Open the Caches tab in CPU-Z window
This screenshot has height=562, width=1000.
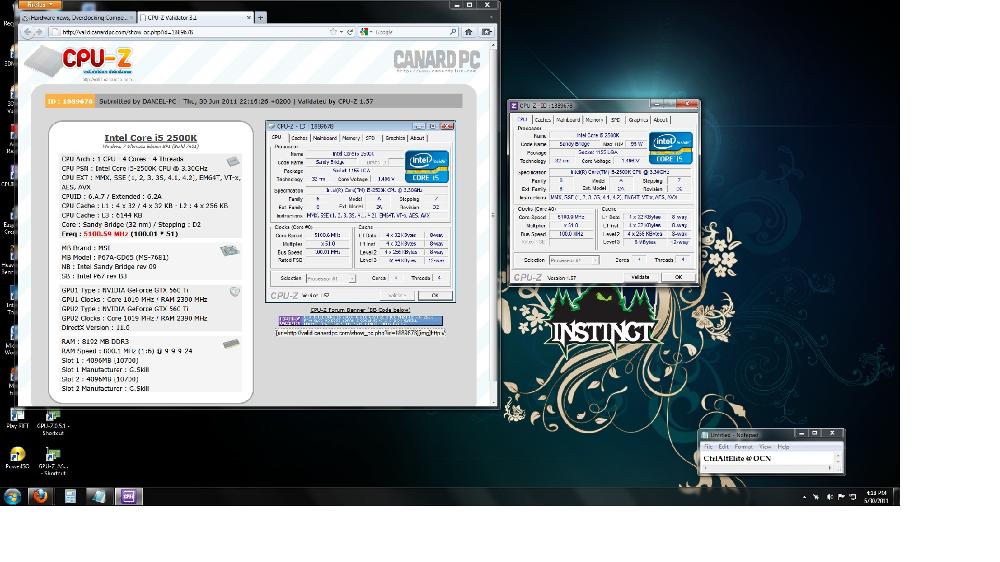click(543, 119)
